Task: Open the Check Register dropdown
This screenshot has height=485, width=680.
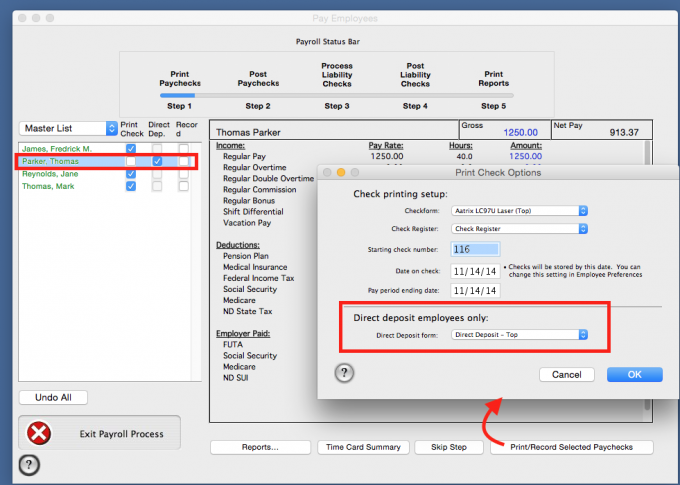Action: coord(520,229)
